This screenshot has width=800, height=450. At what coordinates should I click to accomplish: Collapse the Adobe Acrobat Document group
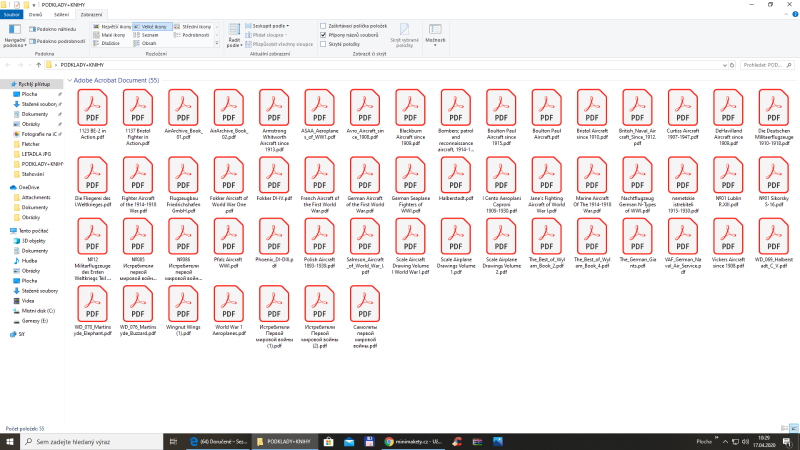tap(70, 80)
